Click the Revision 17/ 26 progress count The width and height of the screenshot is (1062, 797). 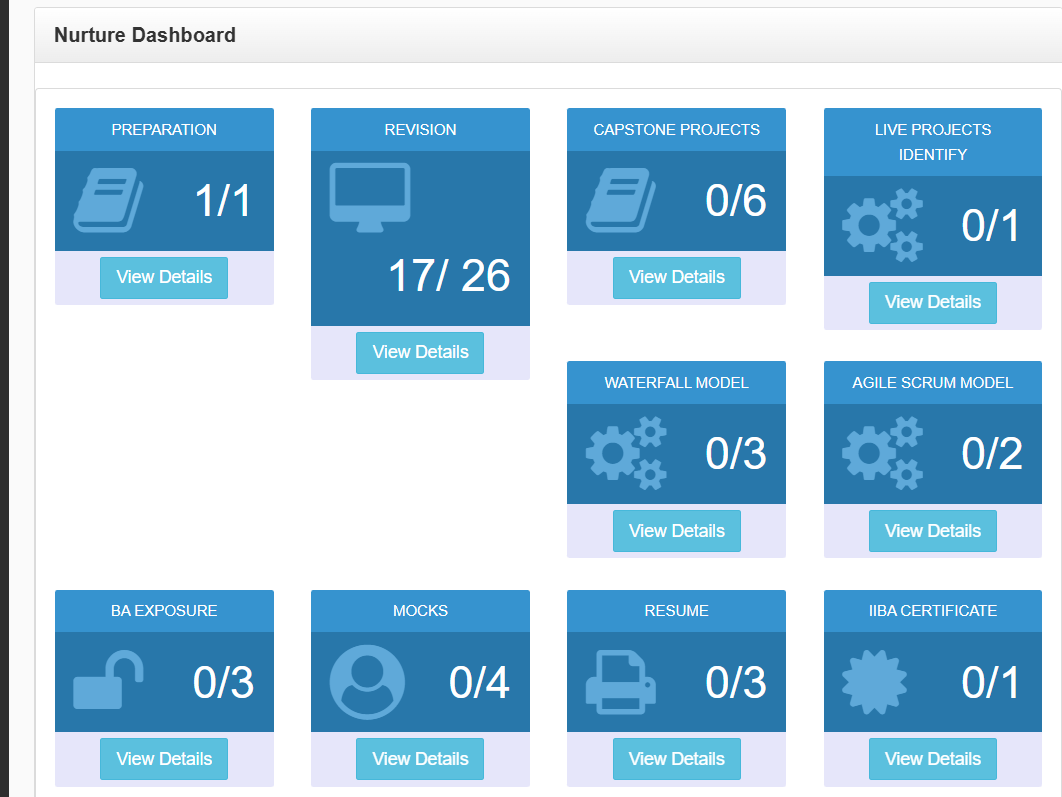(449, 276)
